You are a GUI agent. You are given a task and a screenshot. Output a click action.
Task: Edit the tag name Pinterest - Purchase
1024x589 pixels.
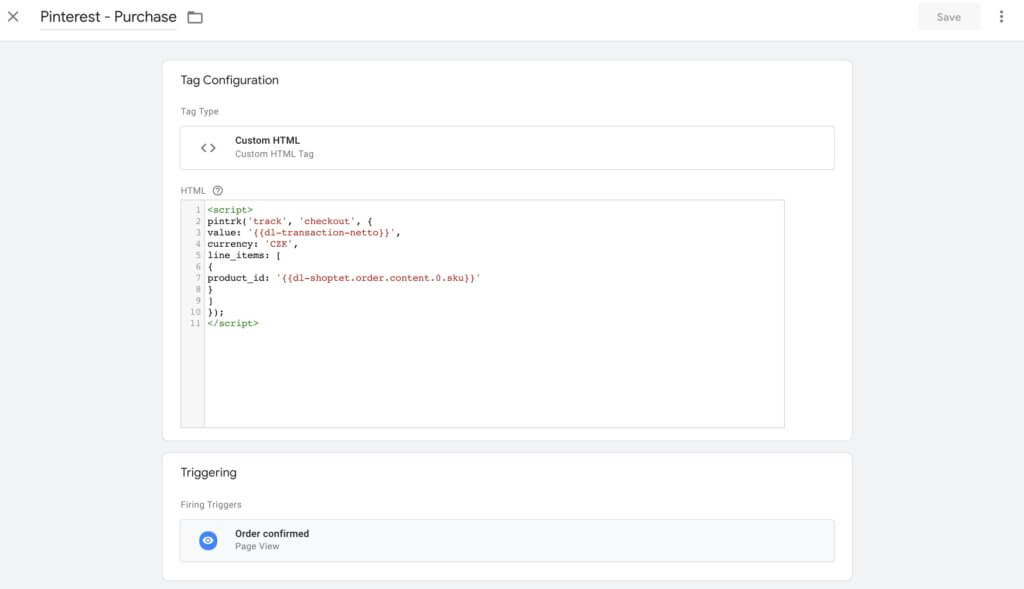coord(108,17)
